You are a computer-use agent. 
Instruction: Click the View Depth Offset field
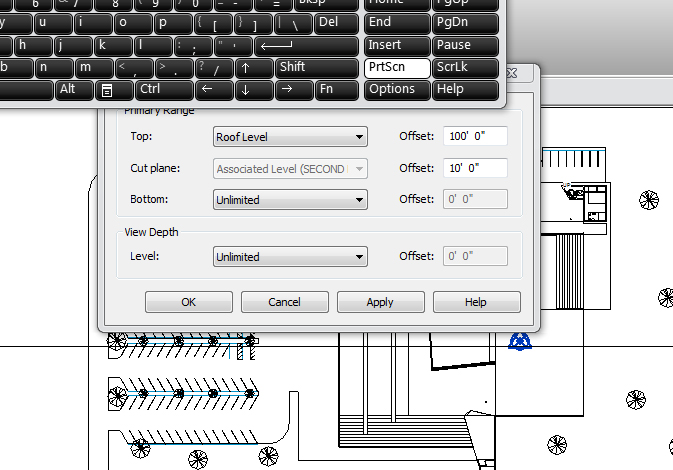coord(475,256)
